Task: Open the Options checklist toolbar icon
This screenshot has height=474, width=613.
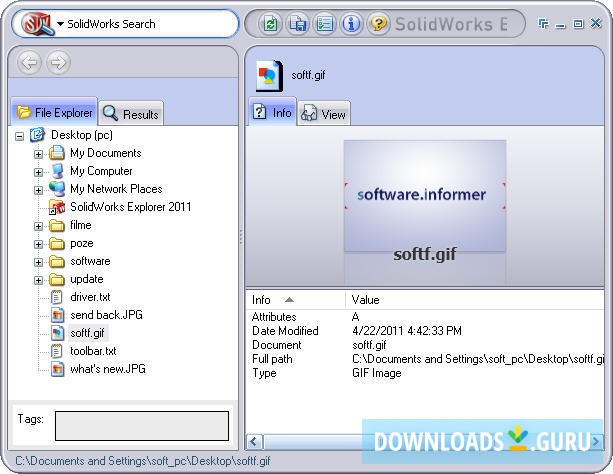Action: [x=324, y=24]
